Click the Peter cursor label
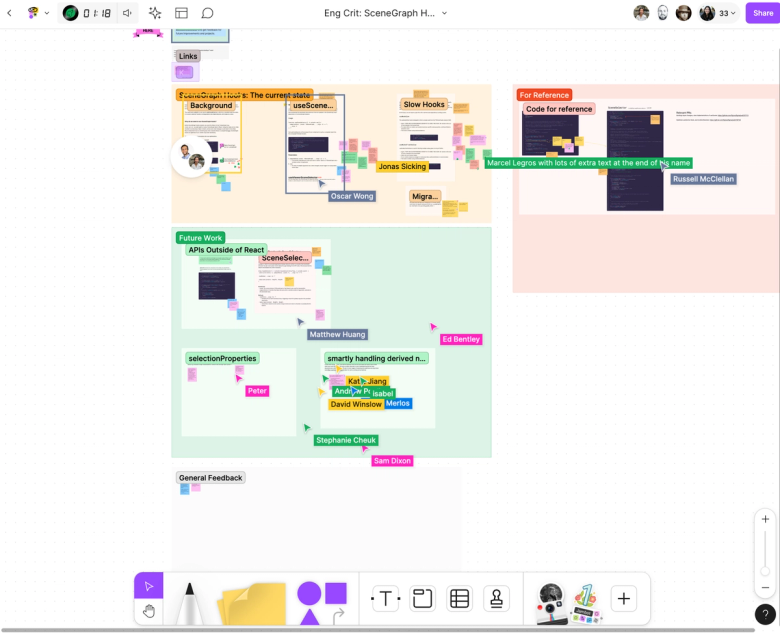The image size is (780, 633). (257, 391)
